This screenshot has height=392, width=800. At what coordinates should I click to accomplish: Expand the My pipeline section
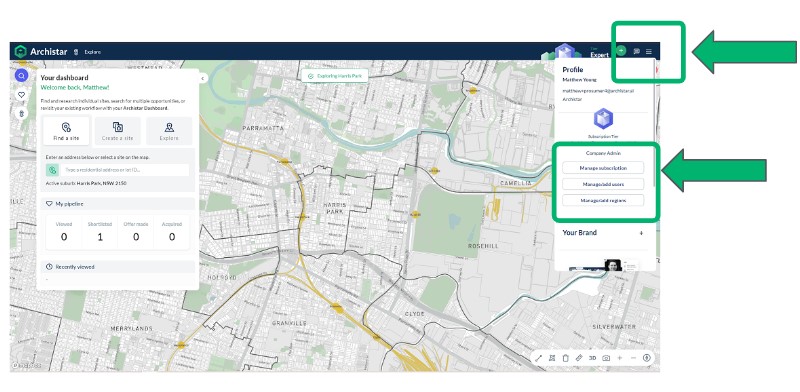click(x=117, y=204)
